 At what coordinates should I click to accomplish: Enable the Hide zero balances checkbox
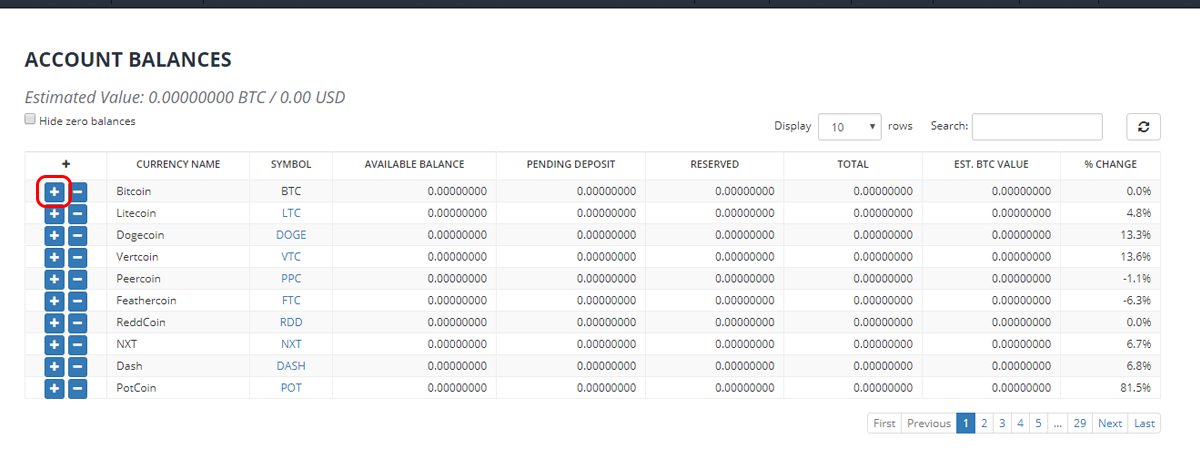coord(30,120)
